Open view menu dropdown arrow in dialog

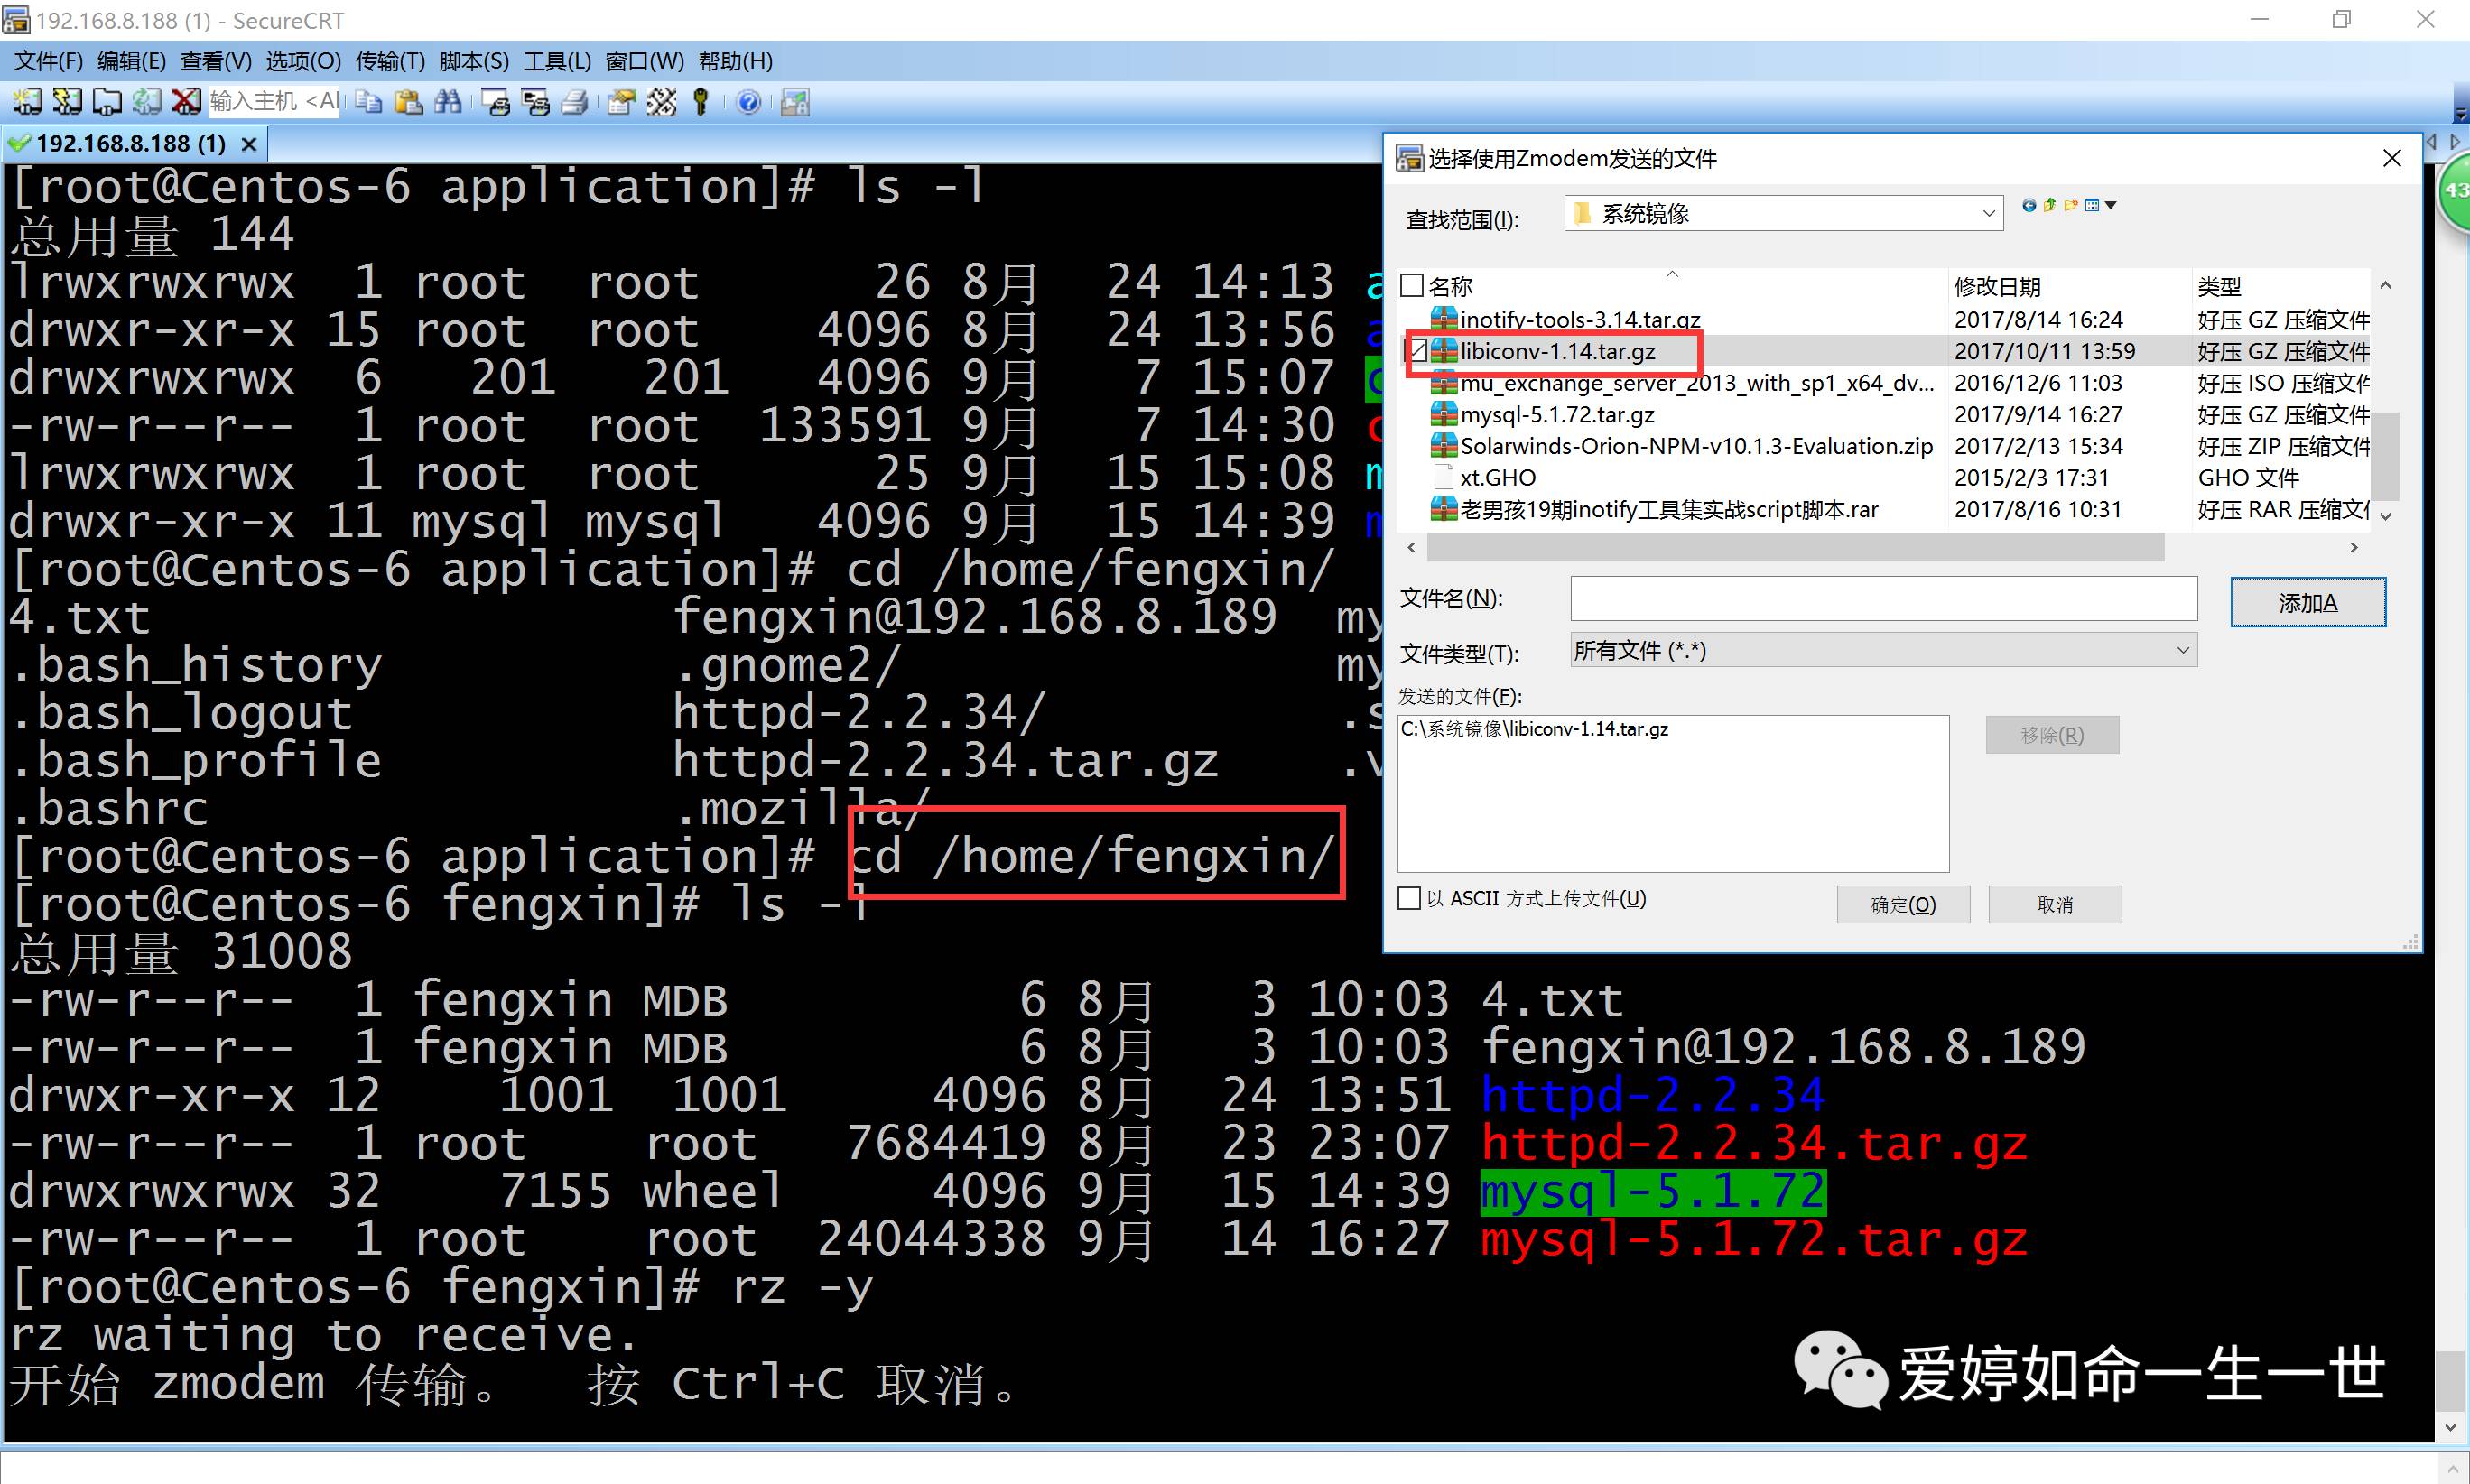tap(2111, 205)
